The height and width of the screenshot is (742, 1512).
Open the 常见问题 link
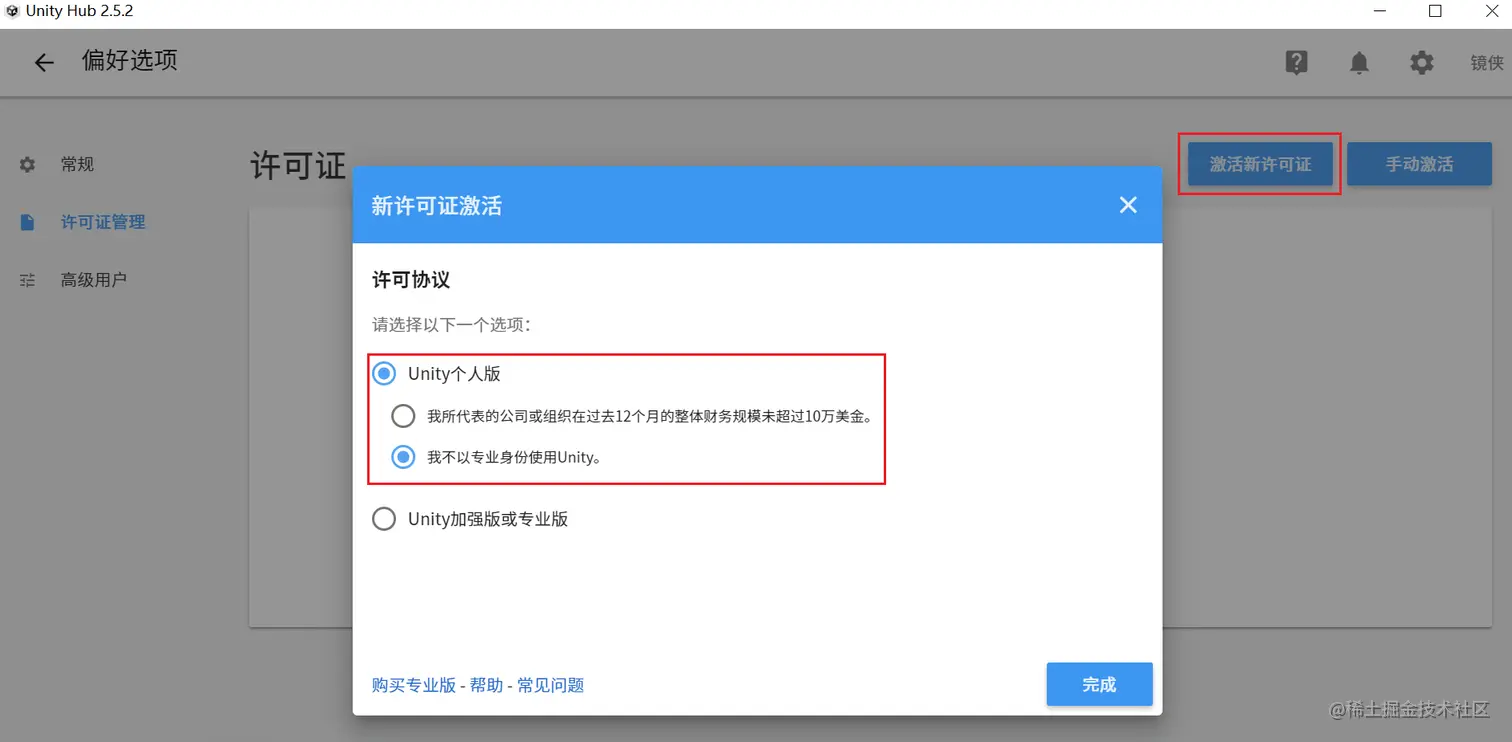550,685
